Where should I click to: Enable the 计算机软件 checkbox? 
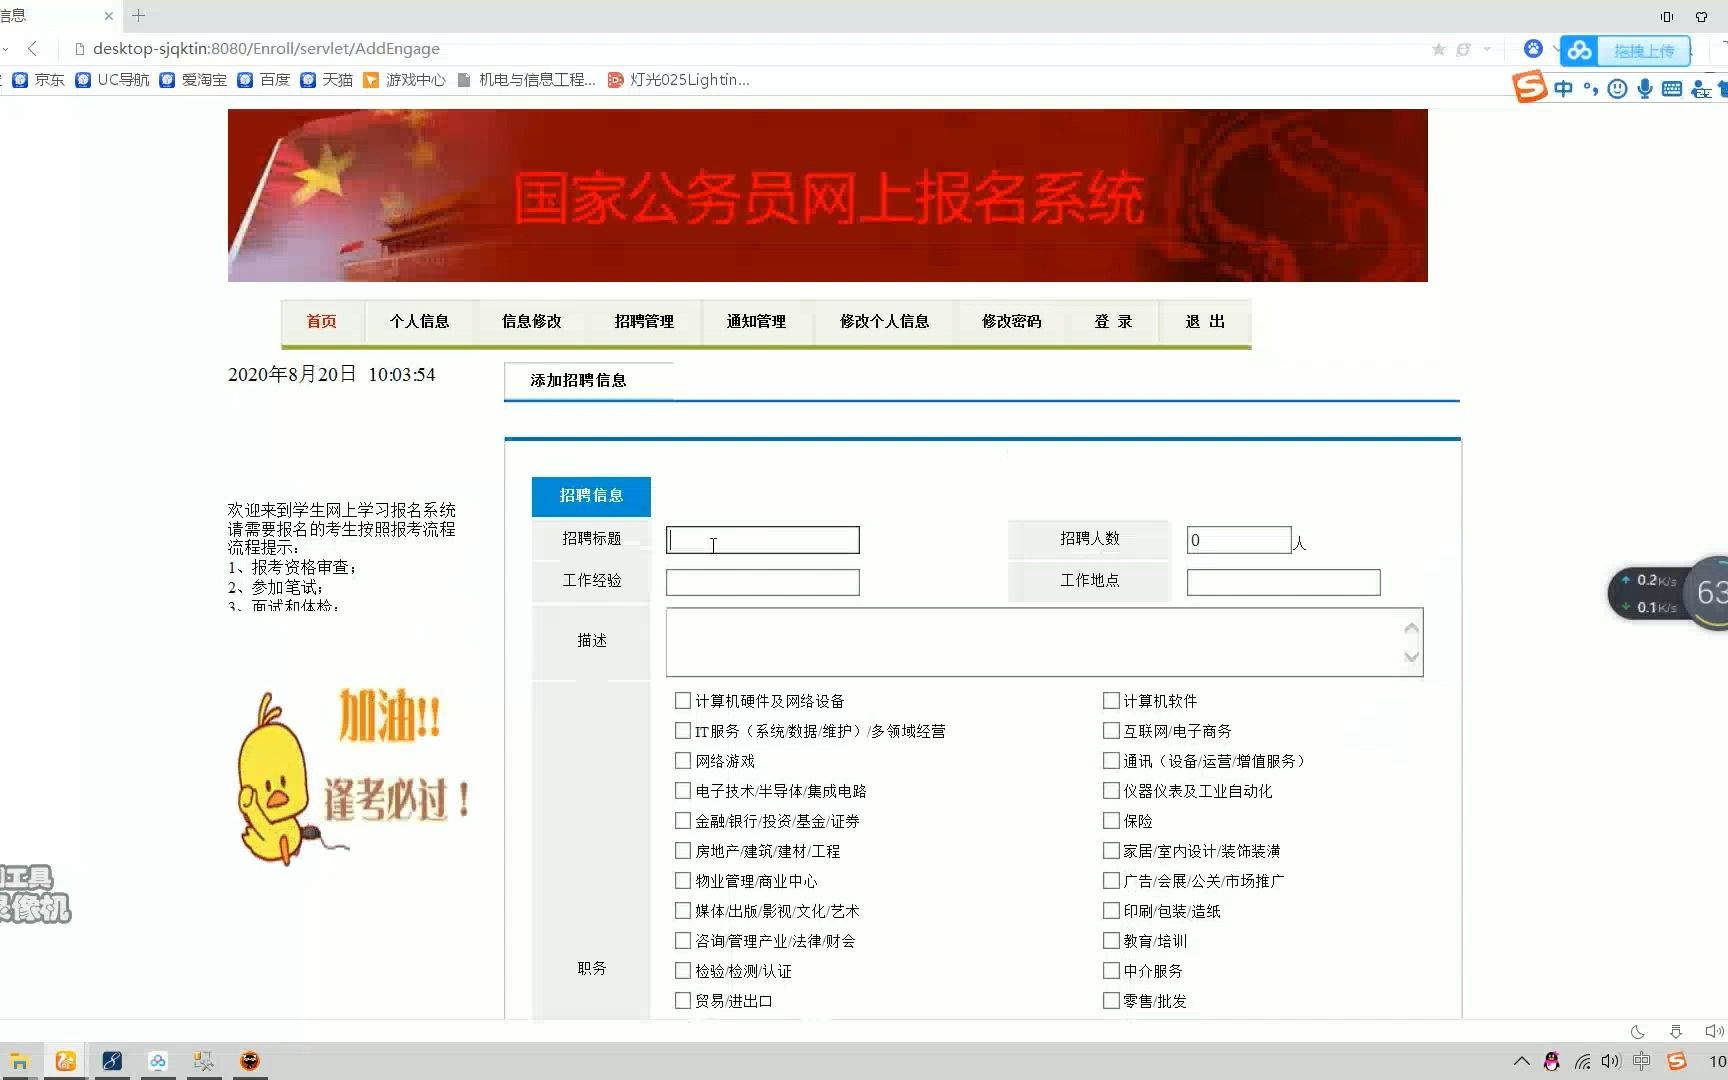(x=1111, y=700)
